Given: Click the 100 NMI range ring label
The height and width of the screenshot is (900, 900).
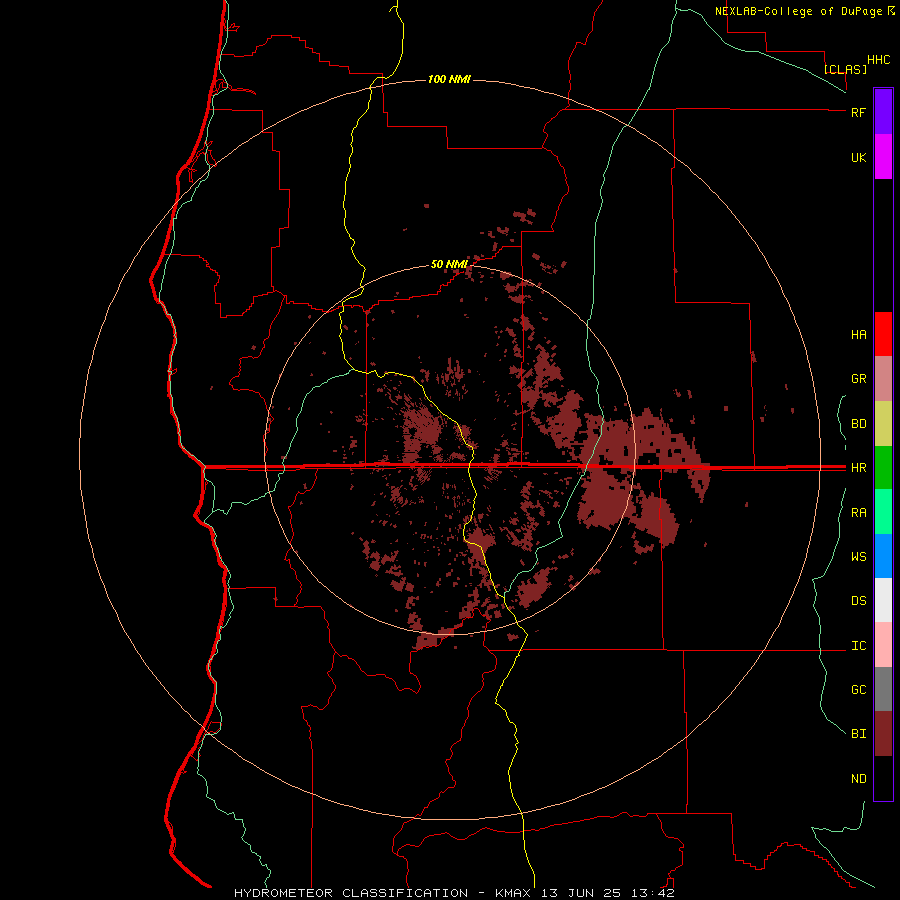Looking at the screenshot, I should [x=449, y=79].
